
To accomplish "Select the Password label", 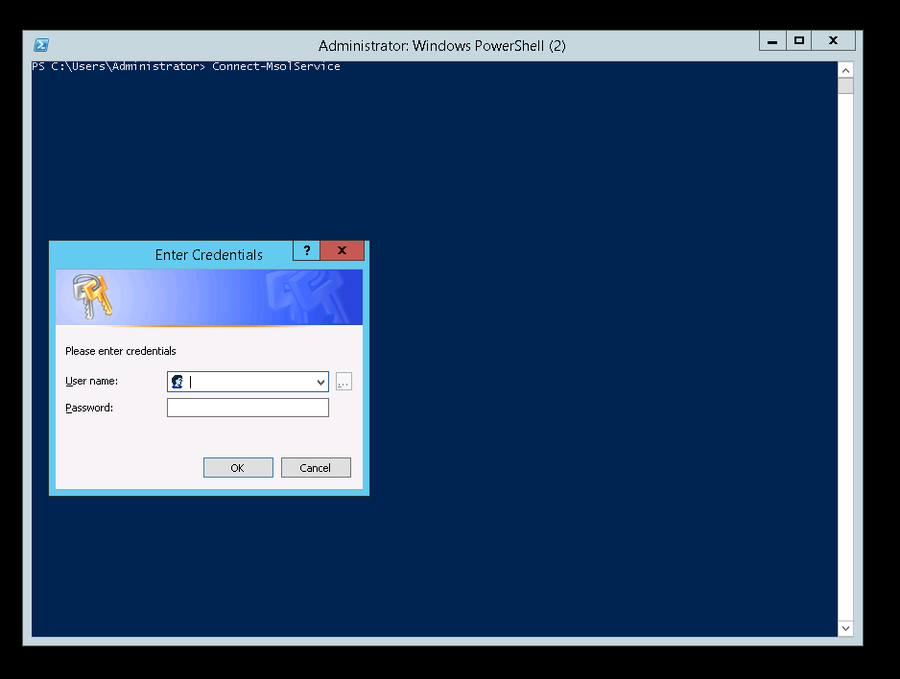I will (x=89, y=408).
